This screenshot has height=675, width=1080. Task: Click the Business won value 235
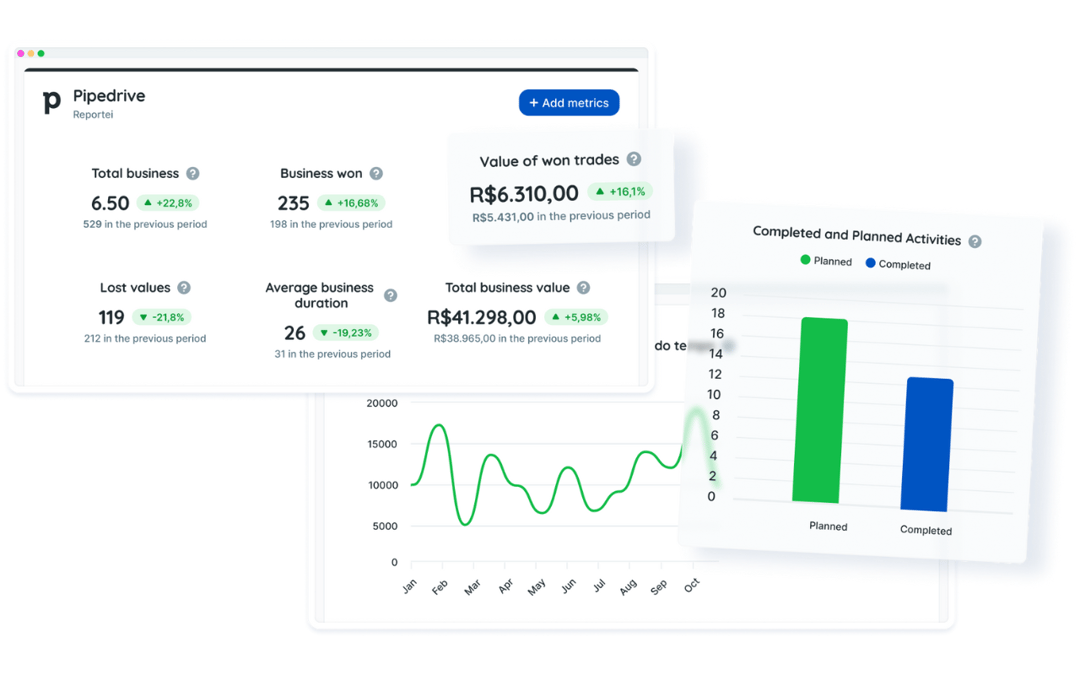pyautogui.click(x=293, y=203)
